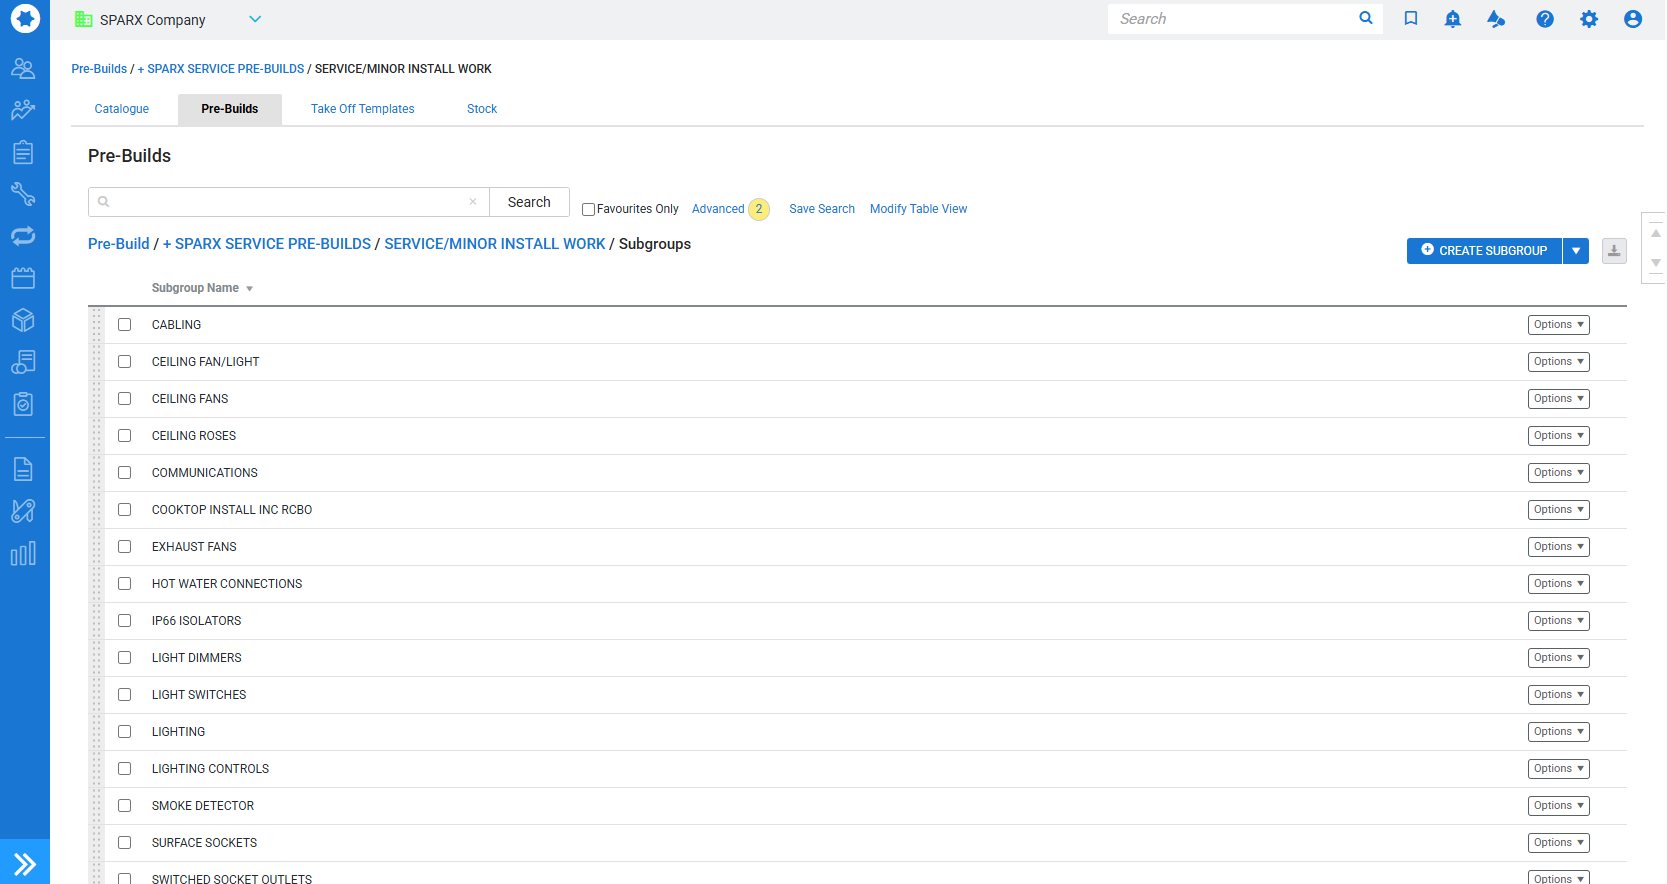The width and height of the screenshot is (1667, 884).
Task: Click the download icon beside Create Subgroup
Action: (x=1613, y=251)
